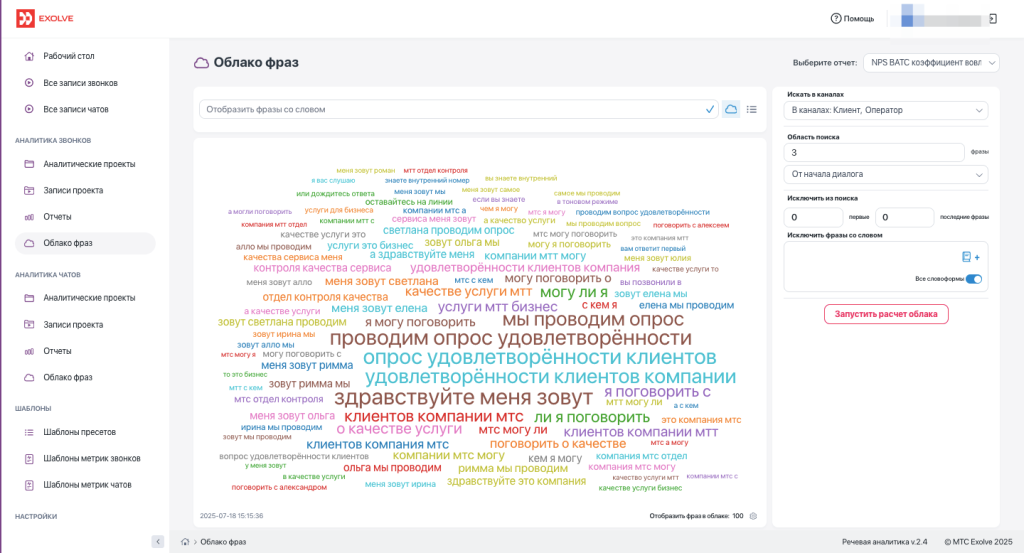Click phrase отдел контроля качества
Image resolution: width=1024 pixels, height=553 pixels.
pos(325,297)
